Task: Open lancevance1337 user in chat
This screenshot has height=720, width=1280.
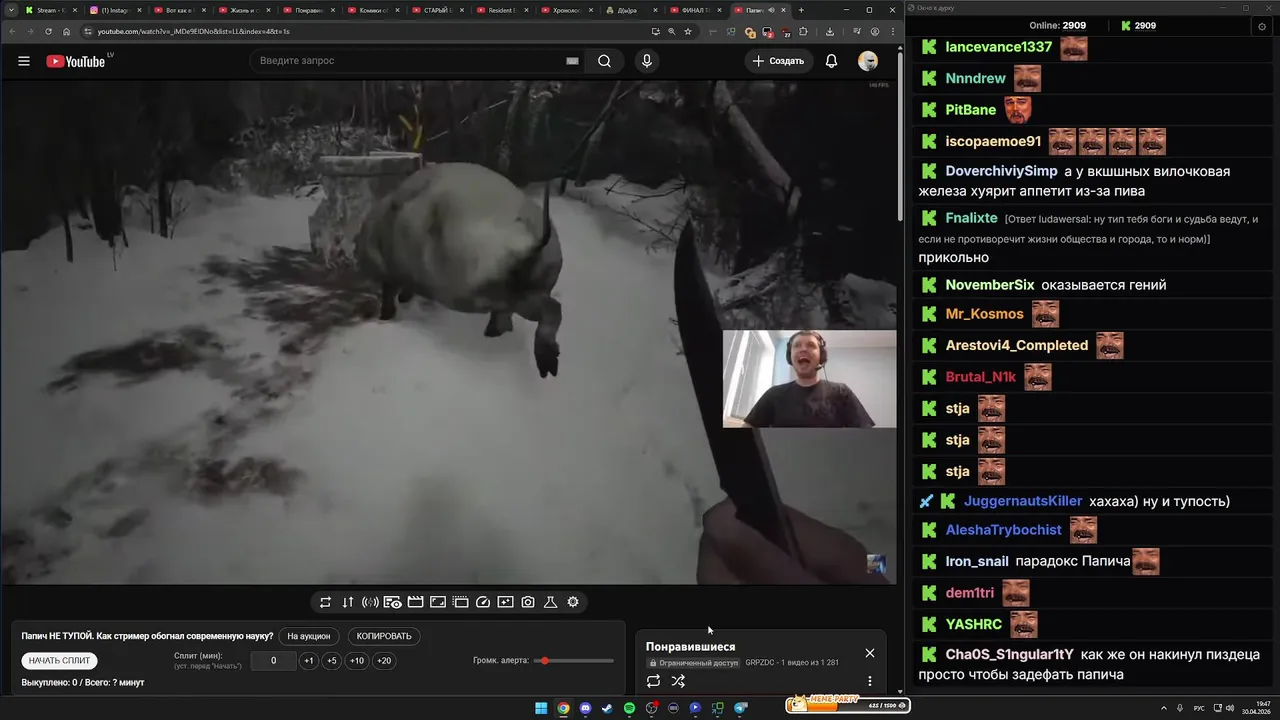Action: coord(998,47)
